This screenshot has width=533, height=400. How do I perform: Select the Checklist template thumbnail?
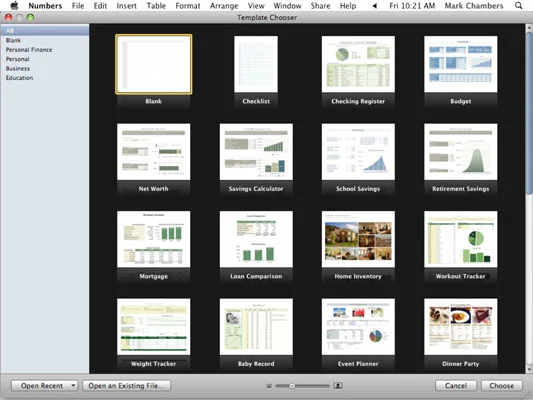pos(256,64)
